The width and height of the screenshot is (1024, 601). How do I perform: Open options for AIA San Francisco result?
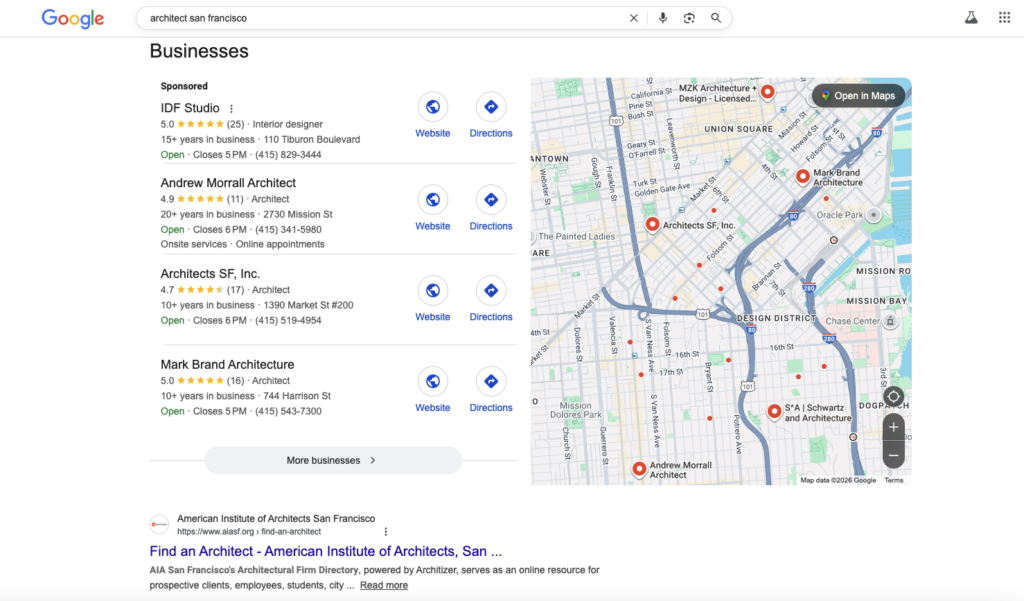click(386, 532)
